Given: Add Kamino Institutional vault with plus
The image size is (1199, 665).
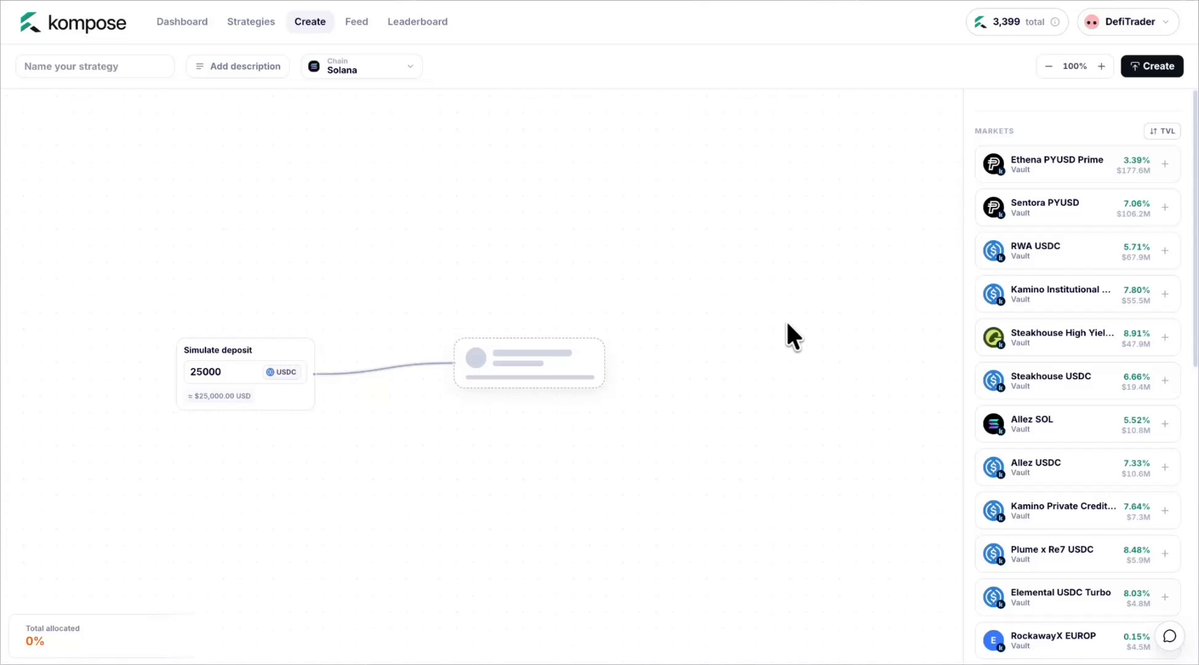Looking at the screenshot, I should [x=1165, y=294].
